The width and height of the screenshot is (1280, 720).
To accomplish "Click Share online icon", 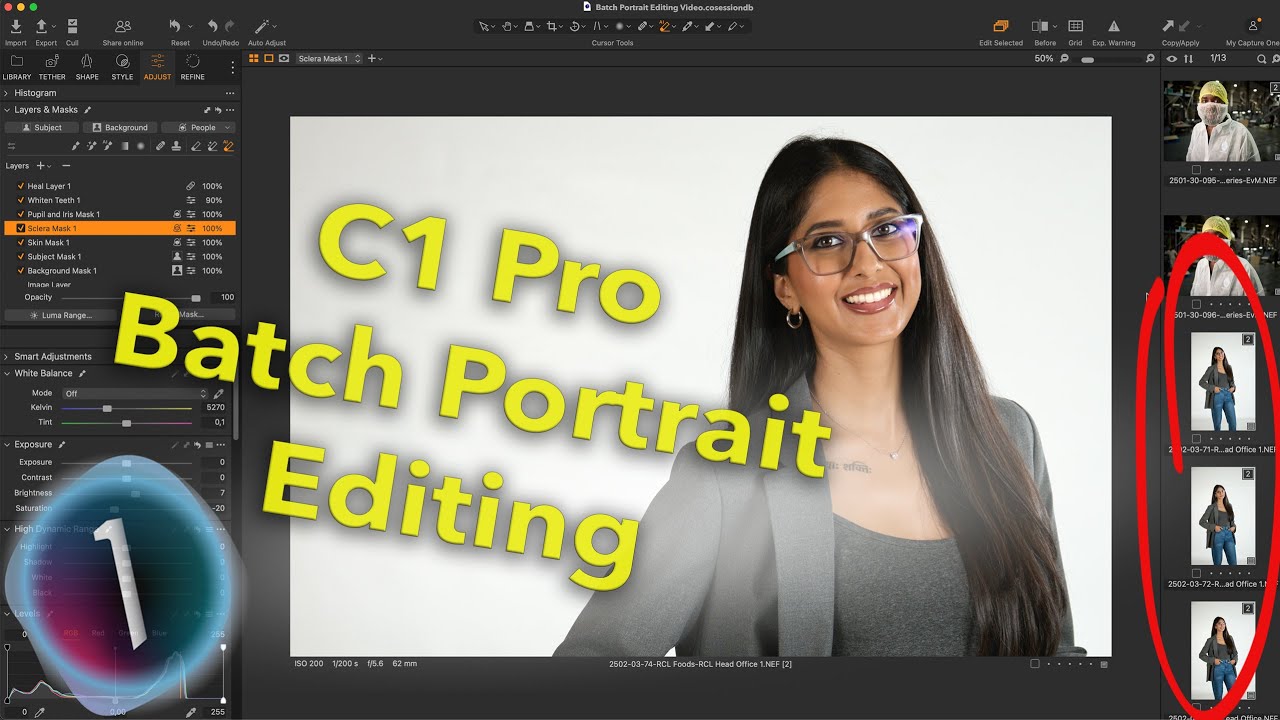I will (123, 26).
